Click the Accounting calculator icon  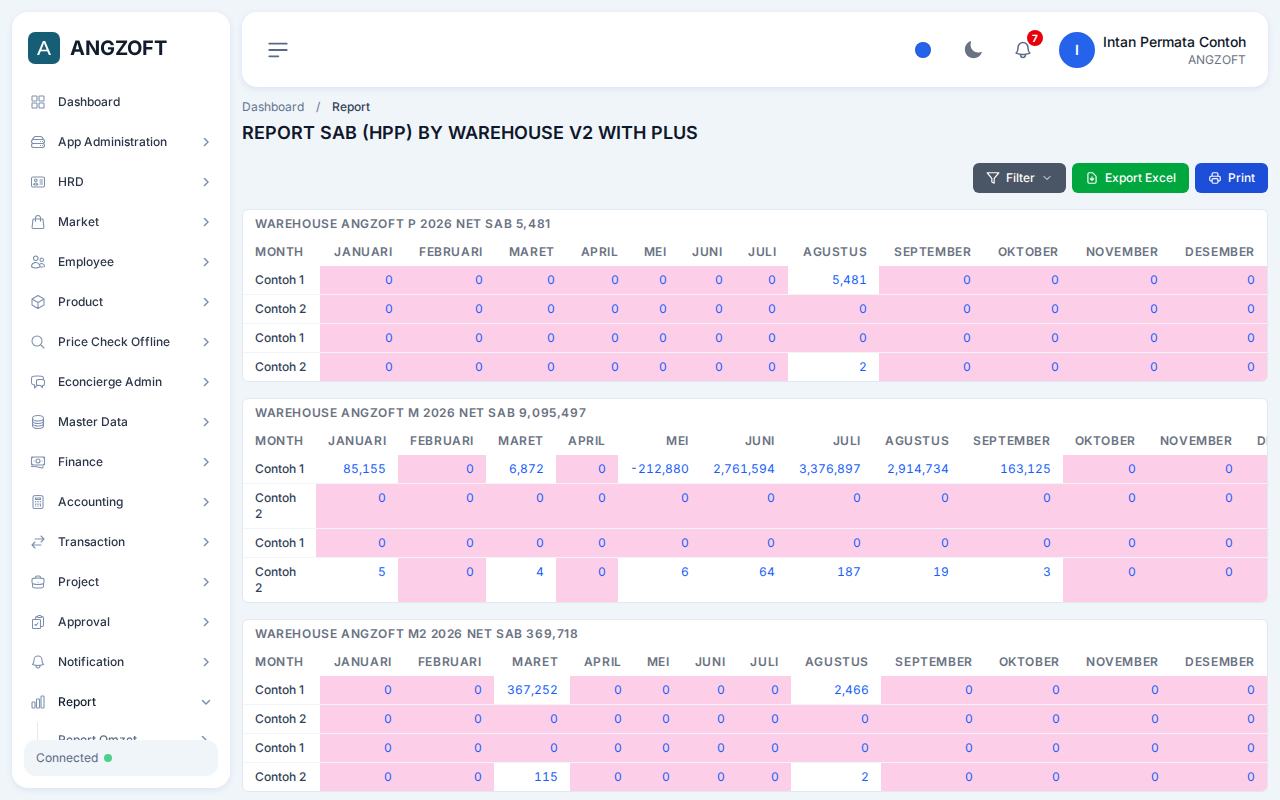[38, 502]
